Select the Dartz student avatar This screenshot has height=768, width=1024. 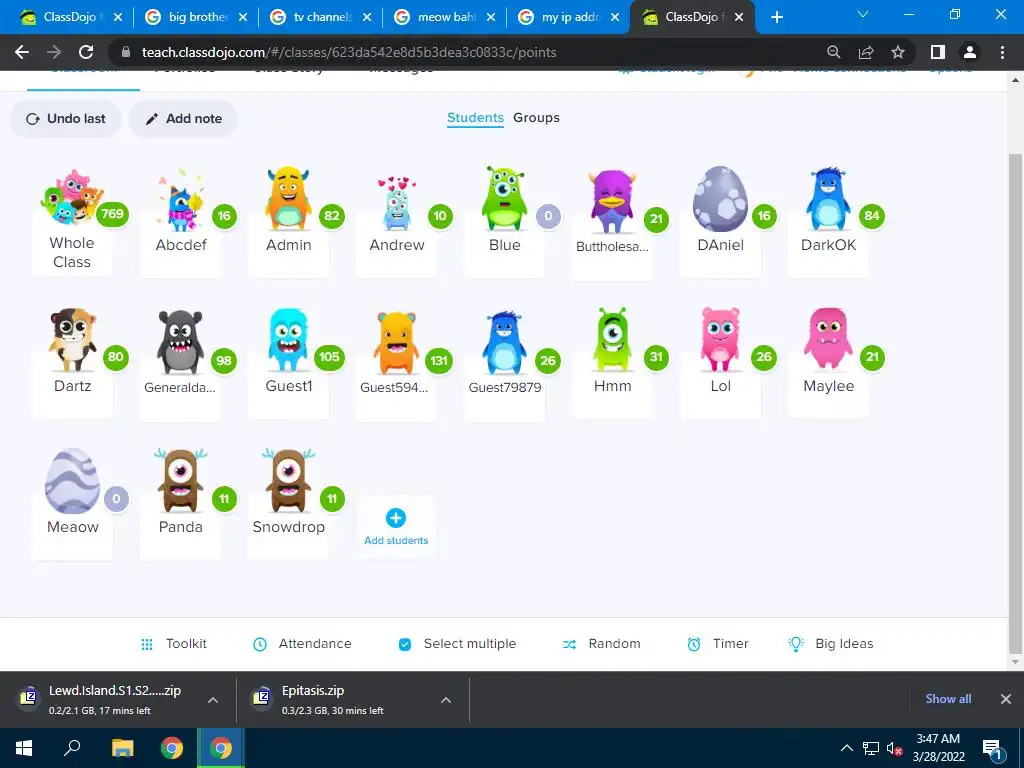point(72,340)
